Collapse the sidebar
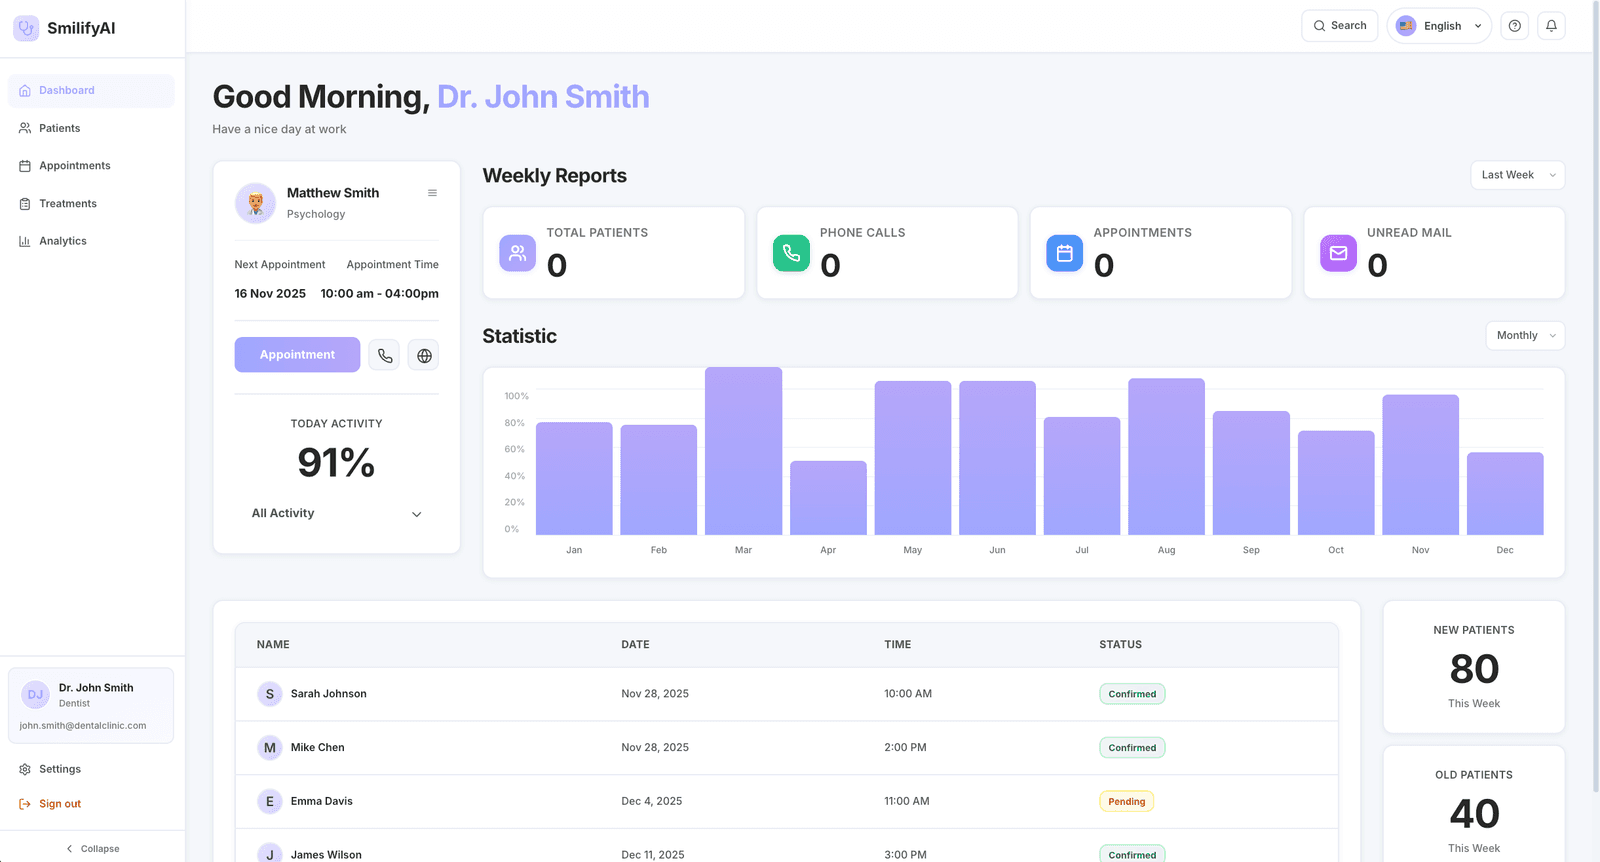The height and width of the screenshot is (862, 1600). pos(92,848)
